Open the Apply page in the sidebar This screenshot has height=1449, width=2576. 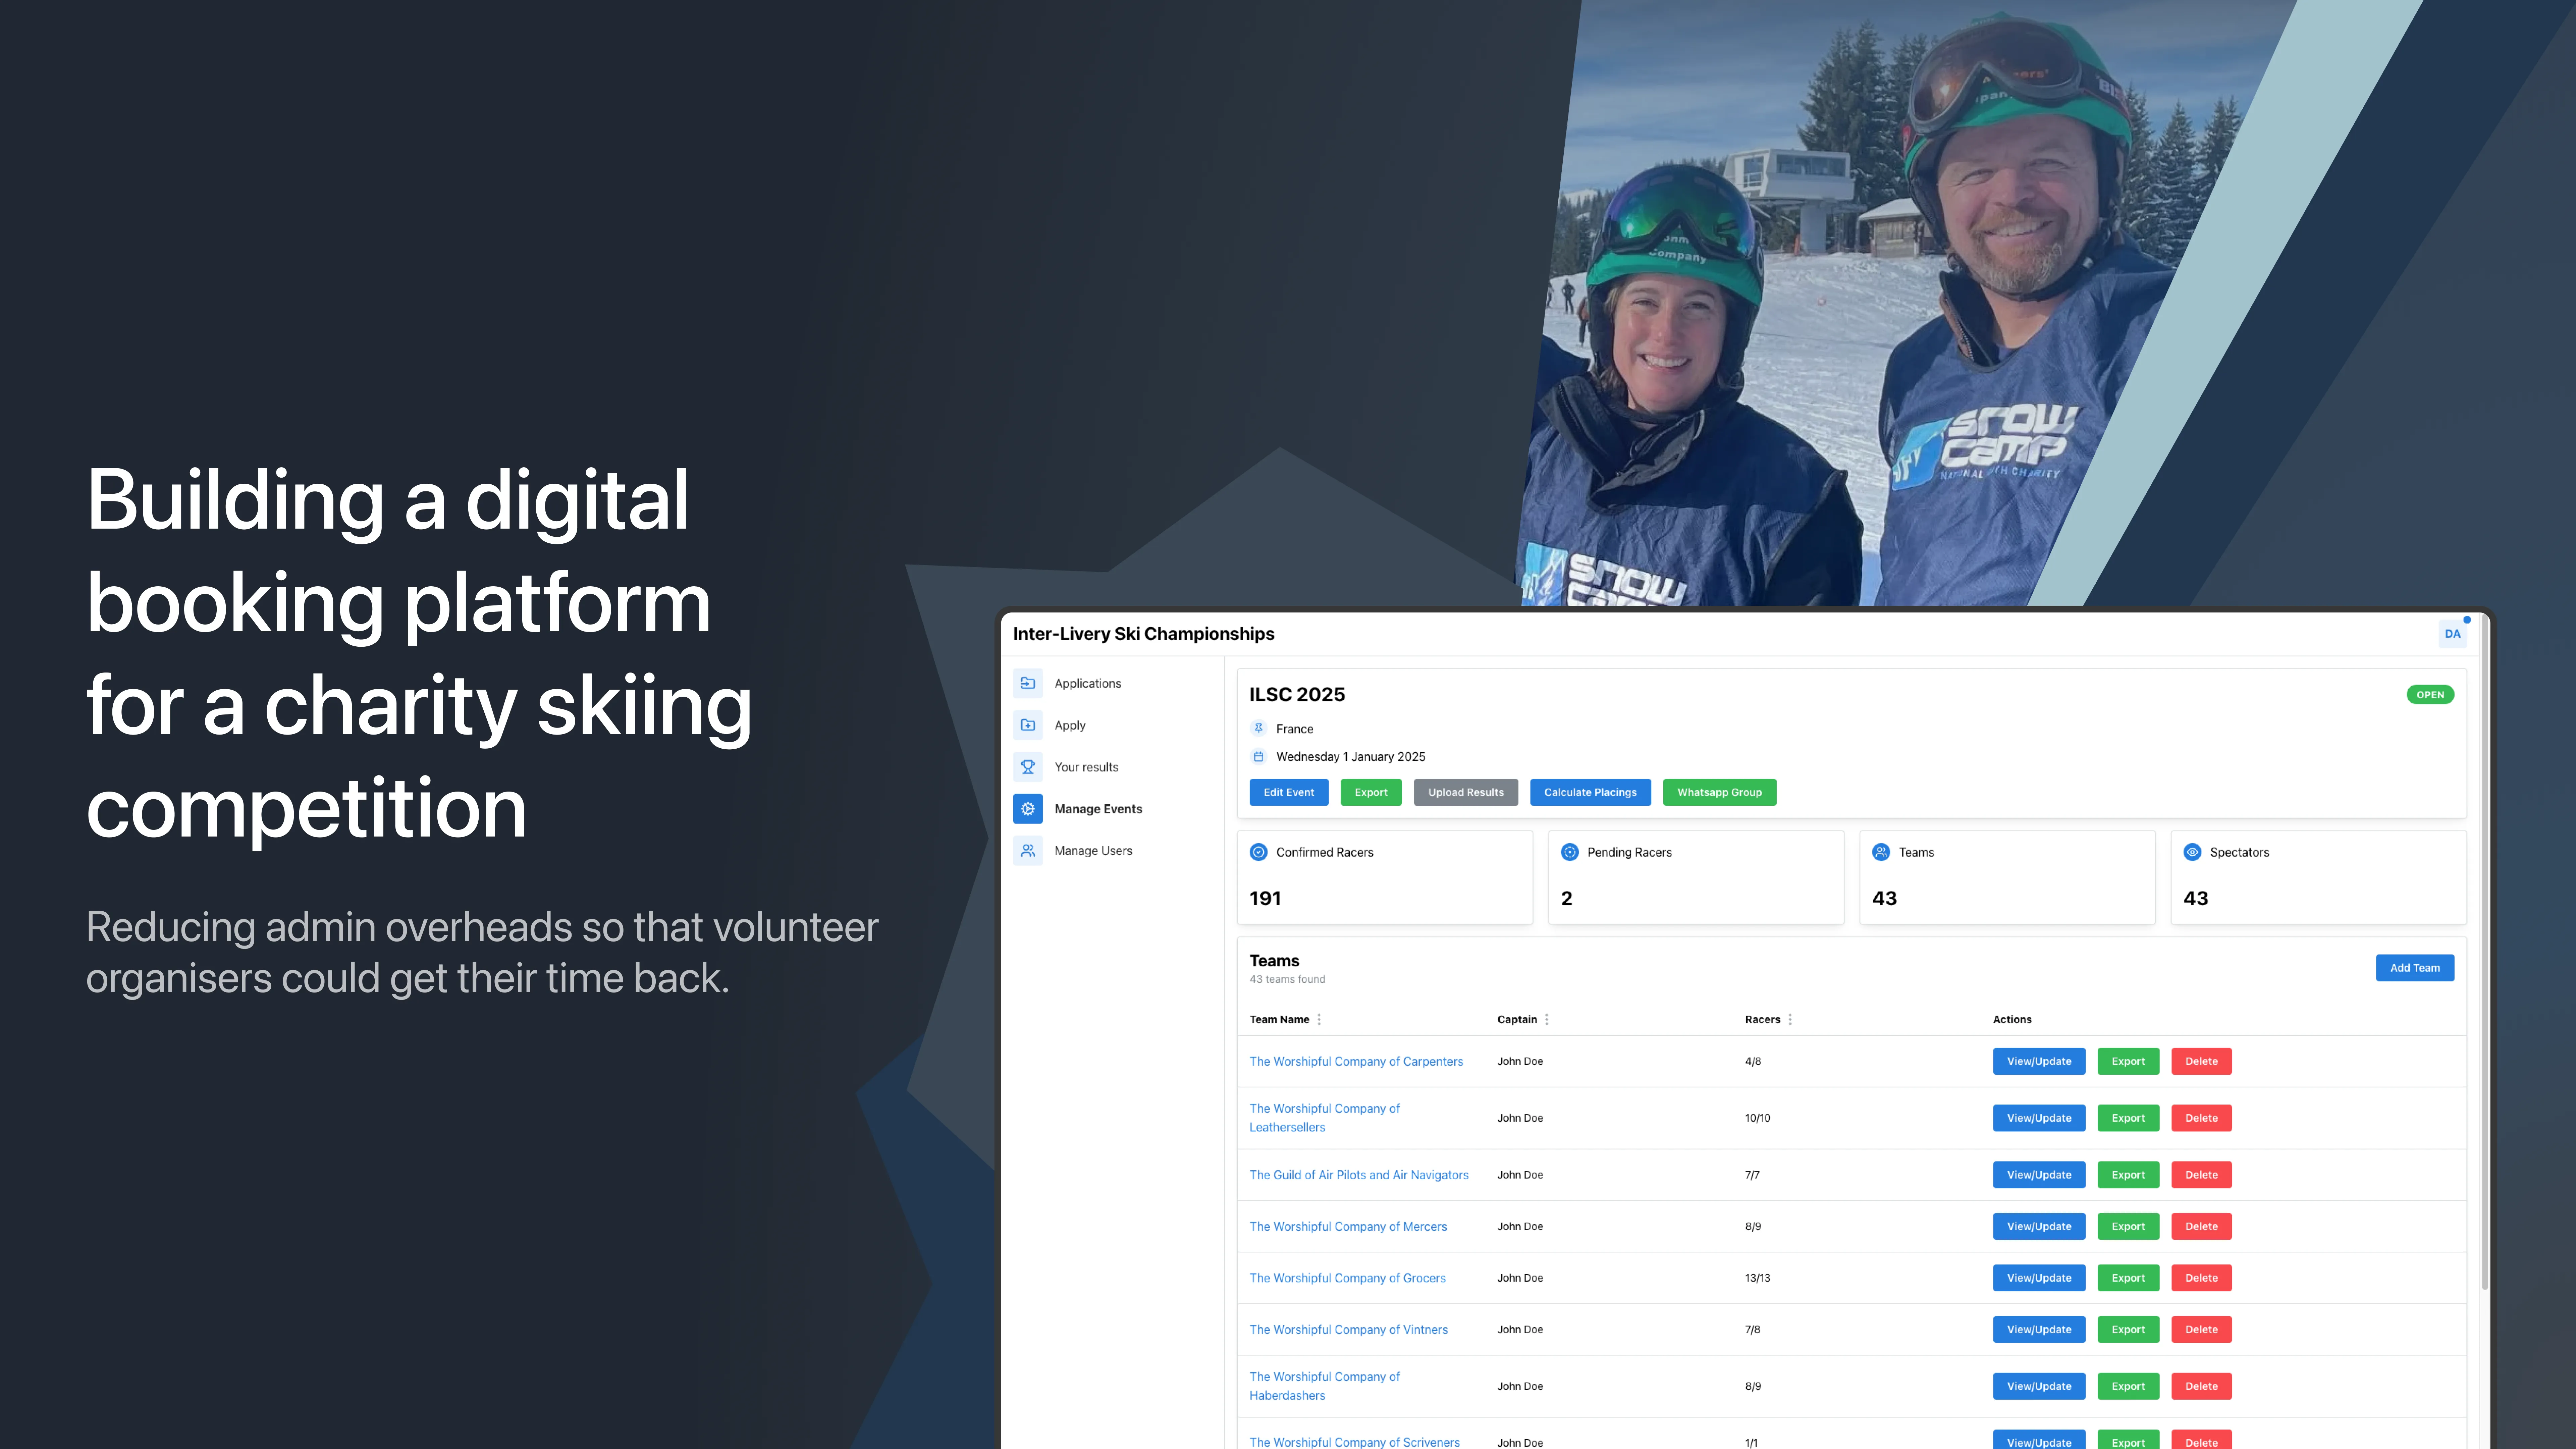(1070, 725)
